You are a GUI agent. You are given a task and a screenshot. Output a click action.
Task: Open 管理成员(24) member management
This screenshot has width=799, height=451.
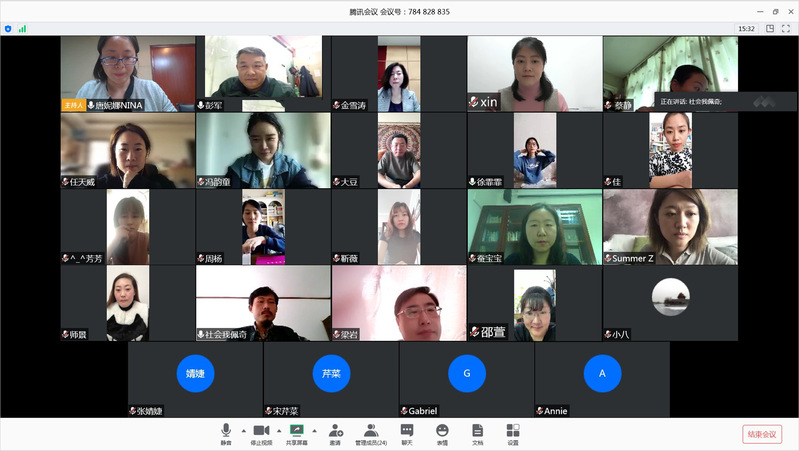click(371, 433)
